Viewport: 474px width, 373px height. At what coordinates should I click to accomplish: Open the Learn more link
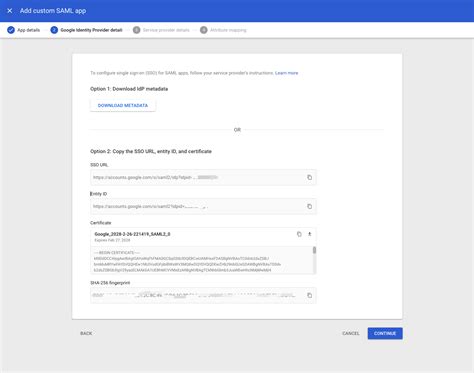[x=286, y=73]
